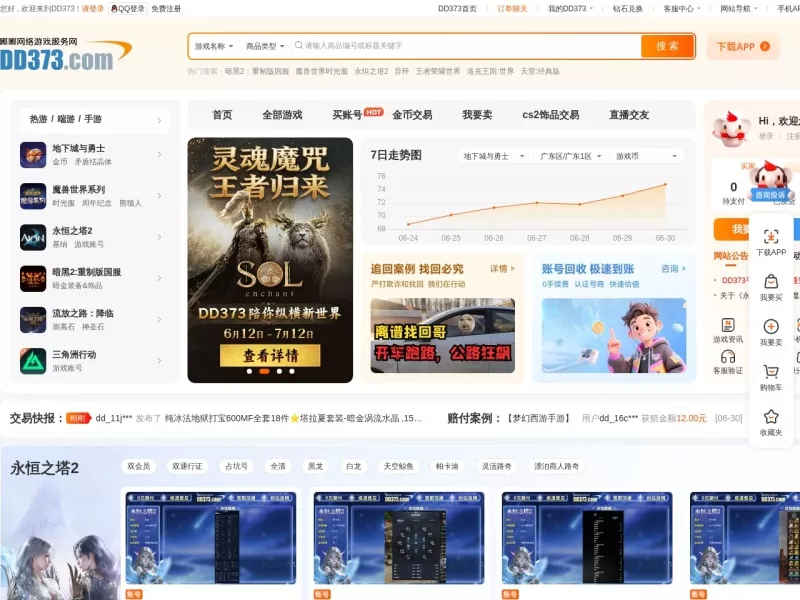Screen dimensions: 800x600
Task: Open the cs2饰品交易 tab
Action: click(x=551, y=115)
